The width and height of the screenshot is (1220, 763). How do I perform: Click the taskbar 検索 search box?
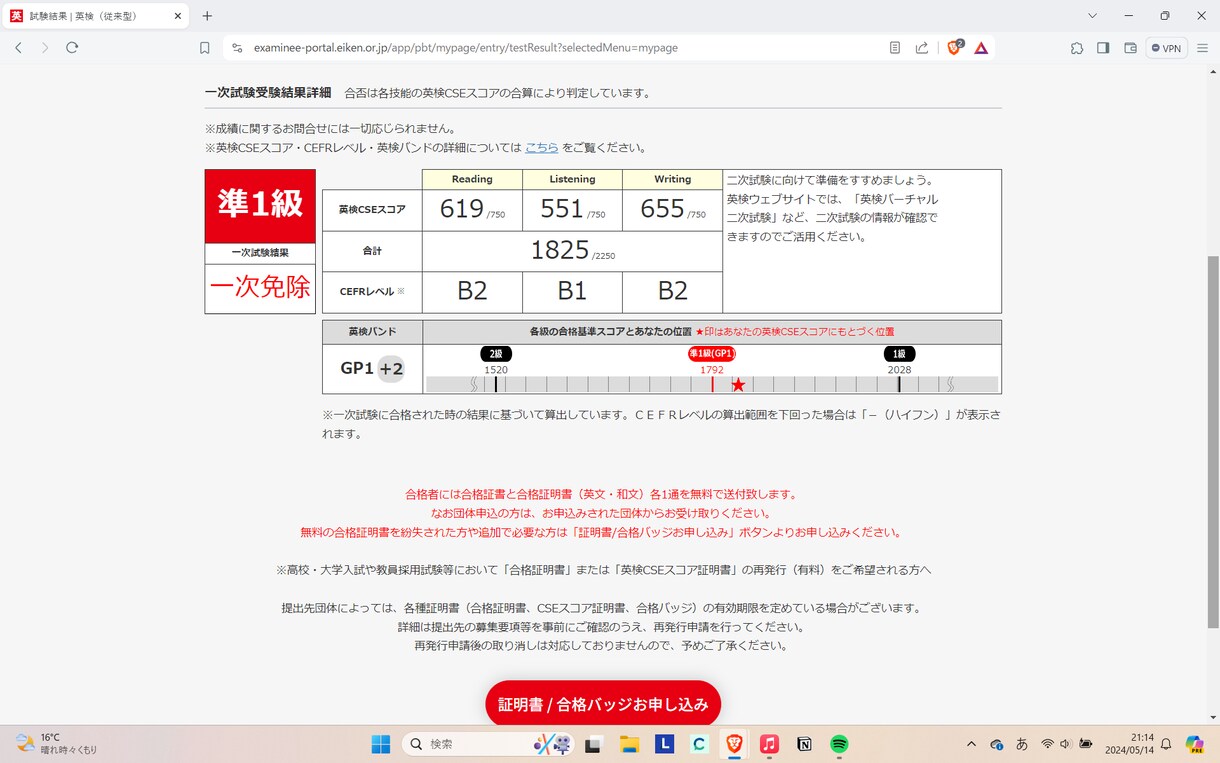(490, 744)
